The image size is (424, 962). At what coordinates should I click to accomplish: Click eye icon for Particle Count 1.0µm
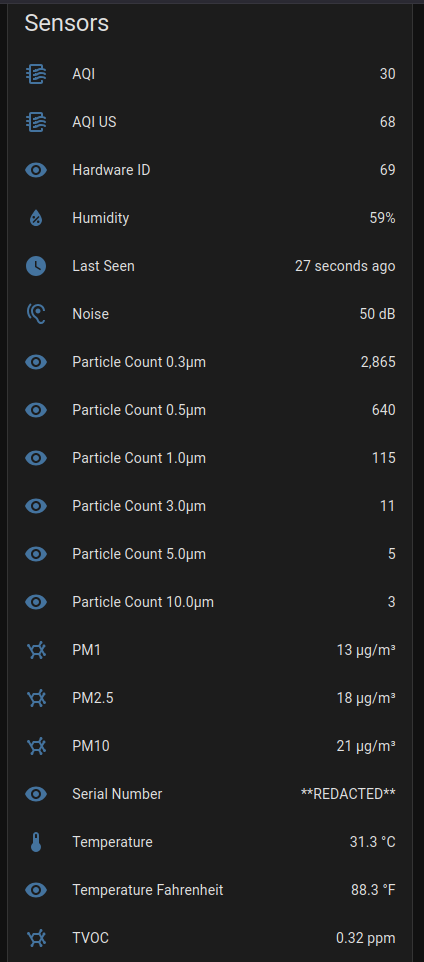[36, 458]
